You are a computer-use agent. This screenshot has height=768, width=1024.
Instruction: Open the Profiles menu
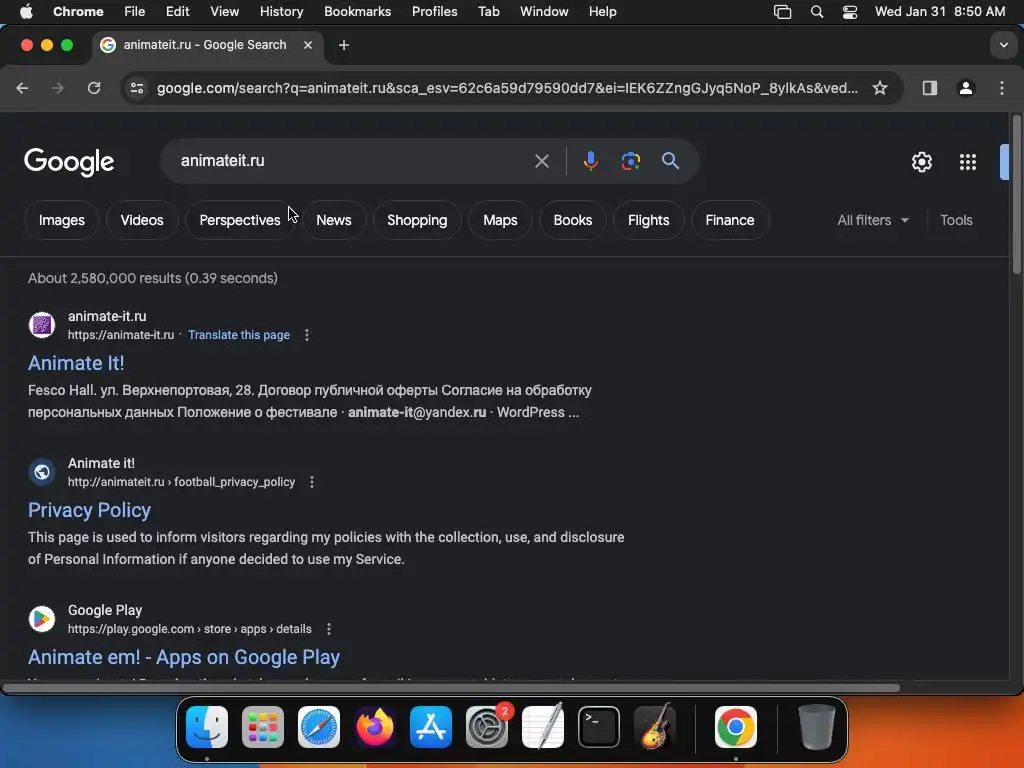click(434, 12)
